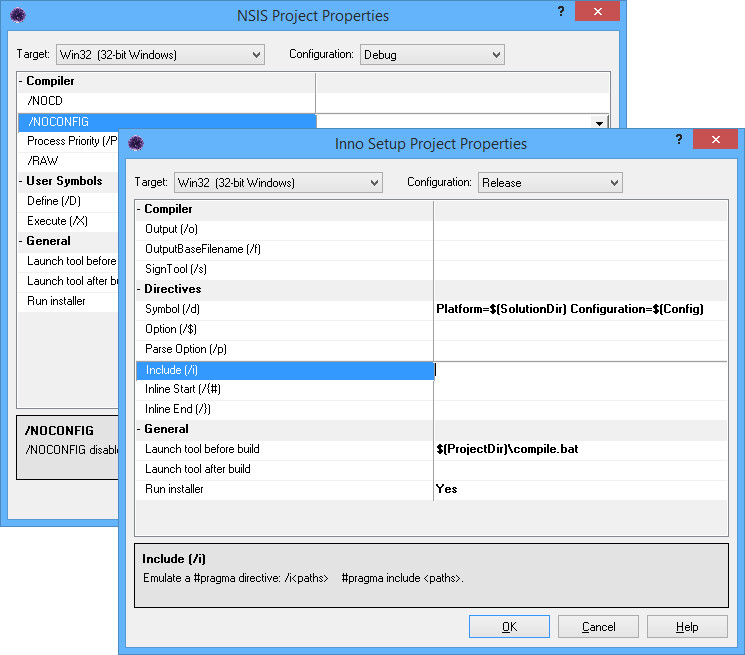Image resolution: width=745 pixels, height=655 pixels.
Task: Click the $(ProjectDir)\compile.bat value
Action: point(507,449)
